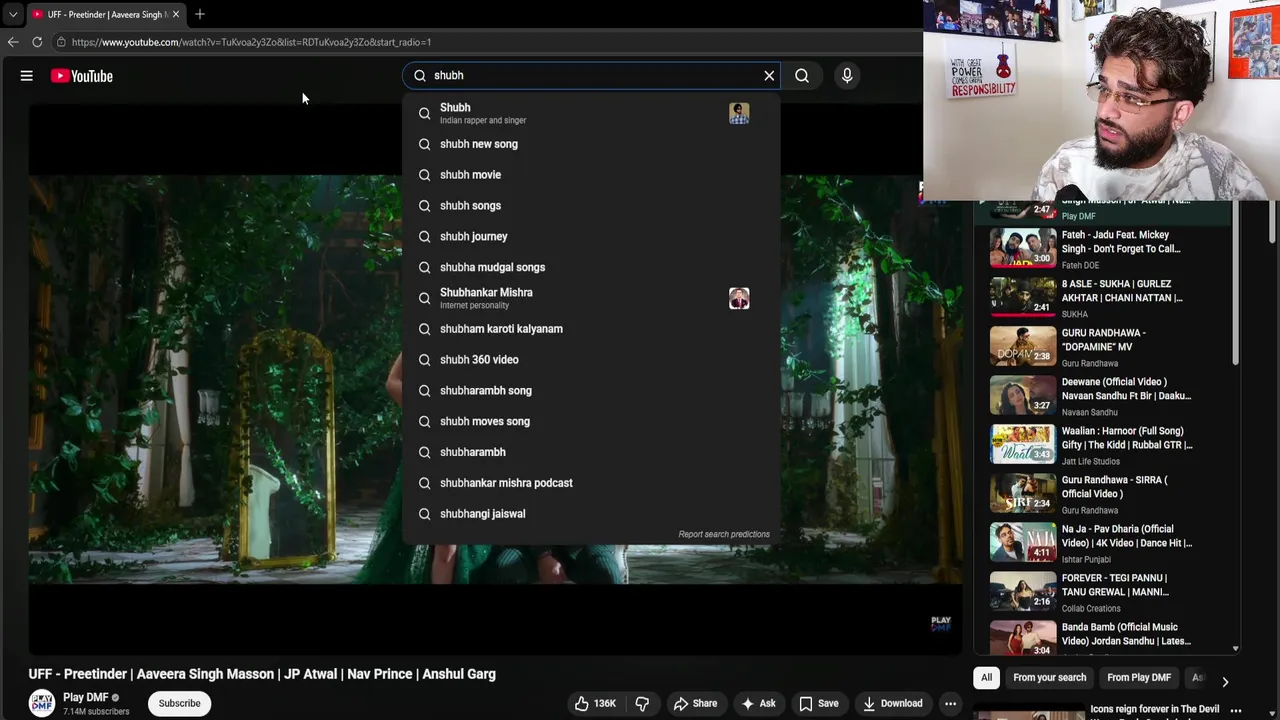Share the video
The width and height of the screenshot is (1280, 720).
coord(695,703)
